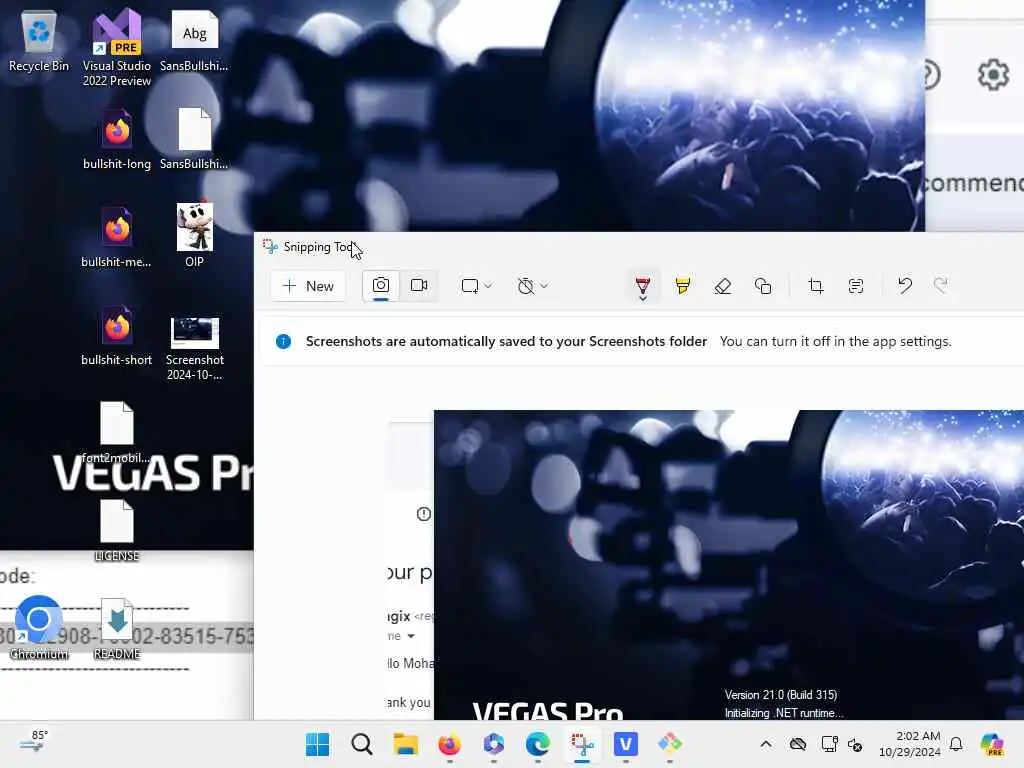Image resolution: width=1024 pixels, height=768 pixels.
Task: Open the weather widget showing 85°
Action: (33, 742)
